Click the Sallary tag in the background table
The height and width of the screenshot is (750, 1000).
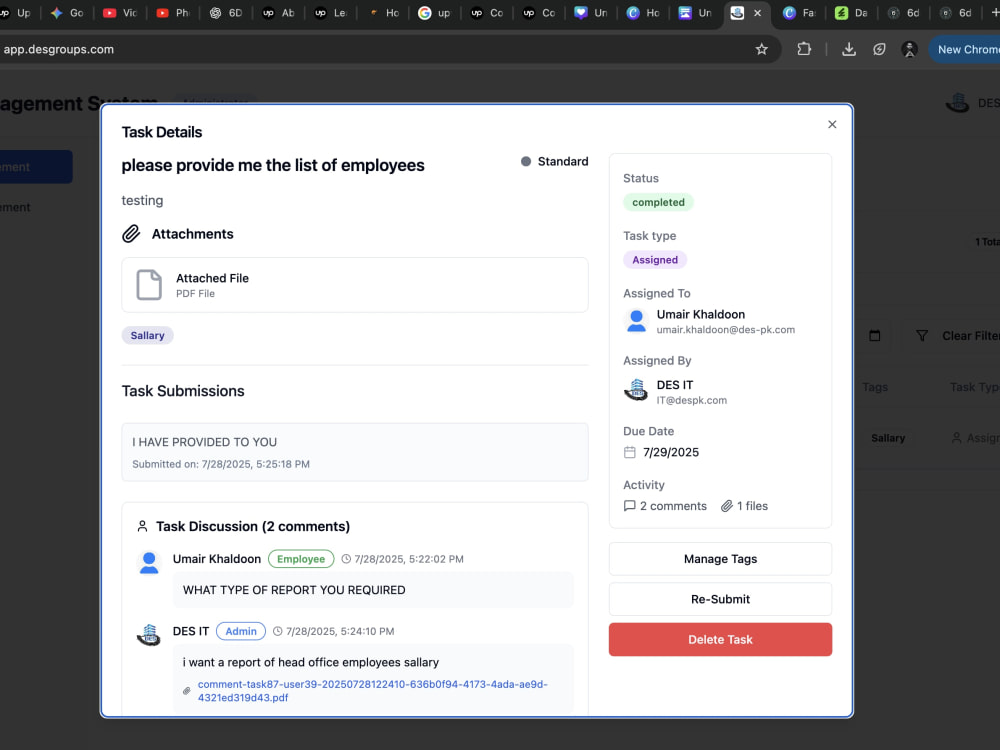point(888,438)
